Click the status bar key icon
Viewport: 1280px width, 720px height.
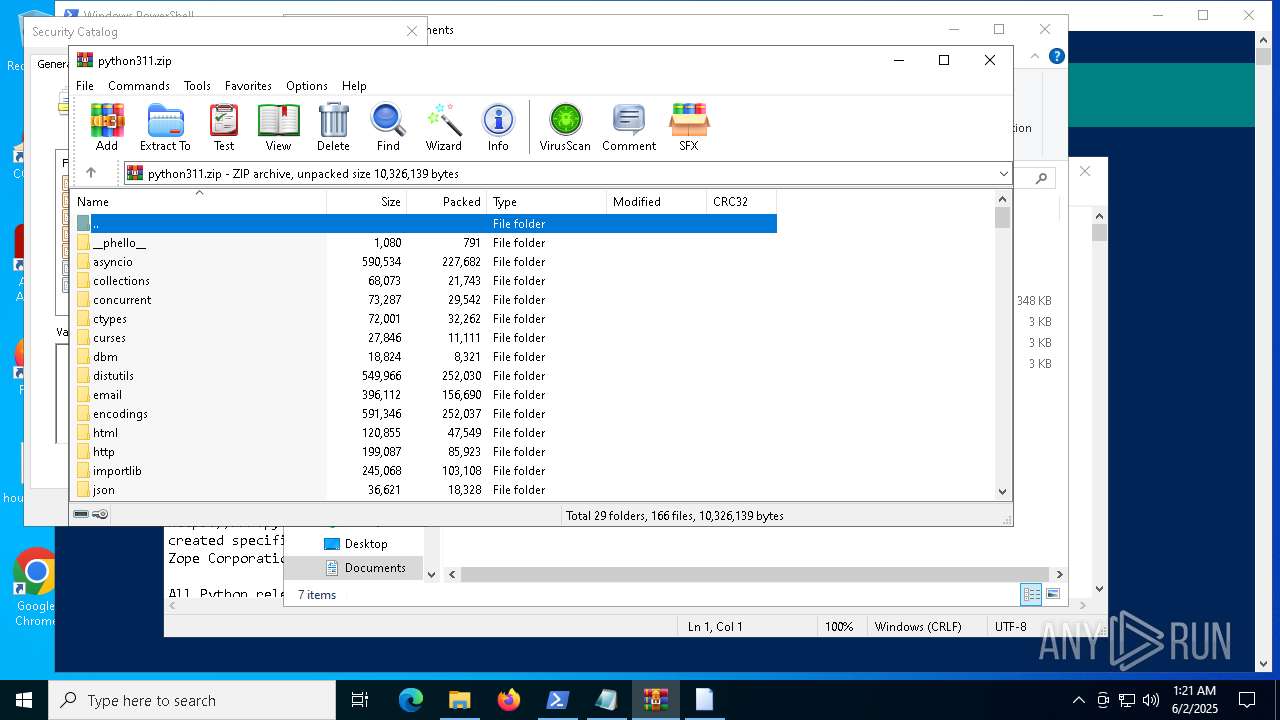click(x=100, y=515)
